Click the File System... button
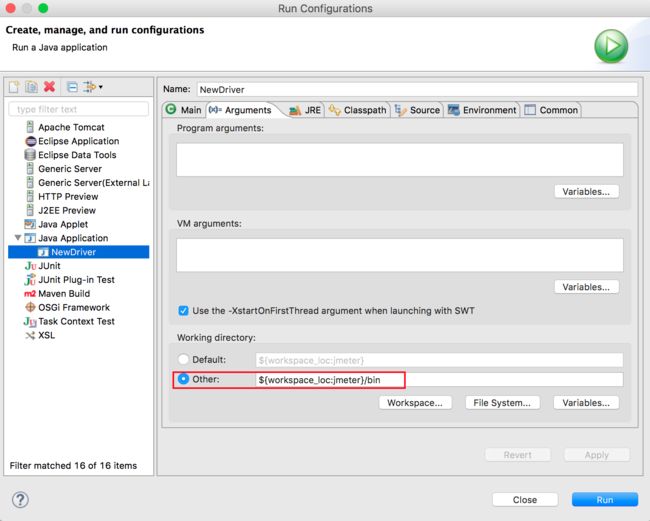 coord(502,403)
